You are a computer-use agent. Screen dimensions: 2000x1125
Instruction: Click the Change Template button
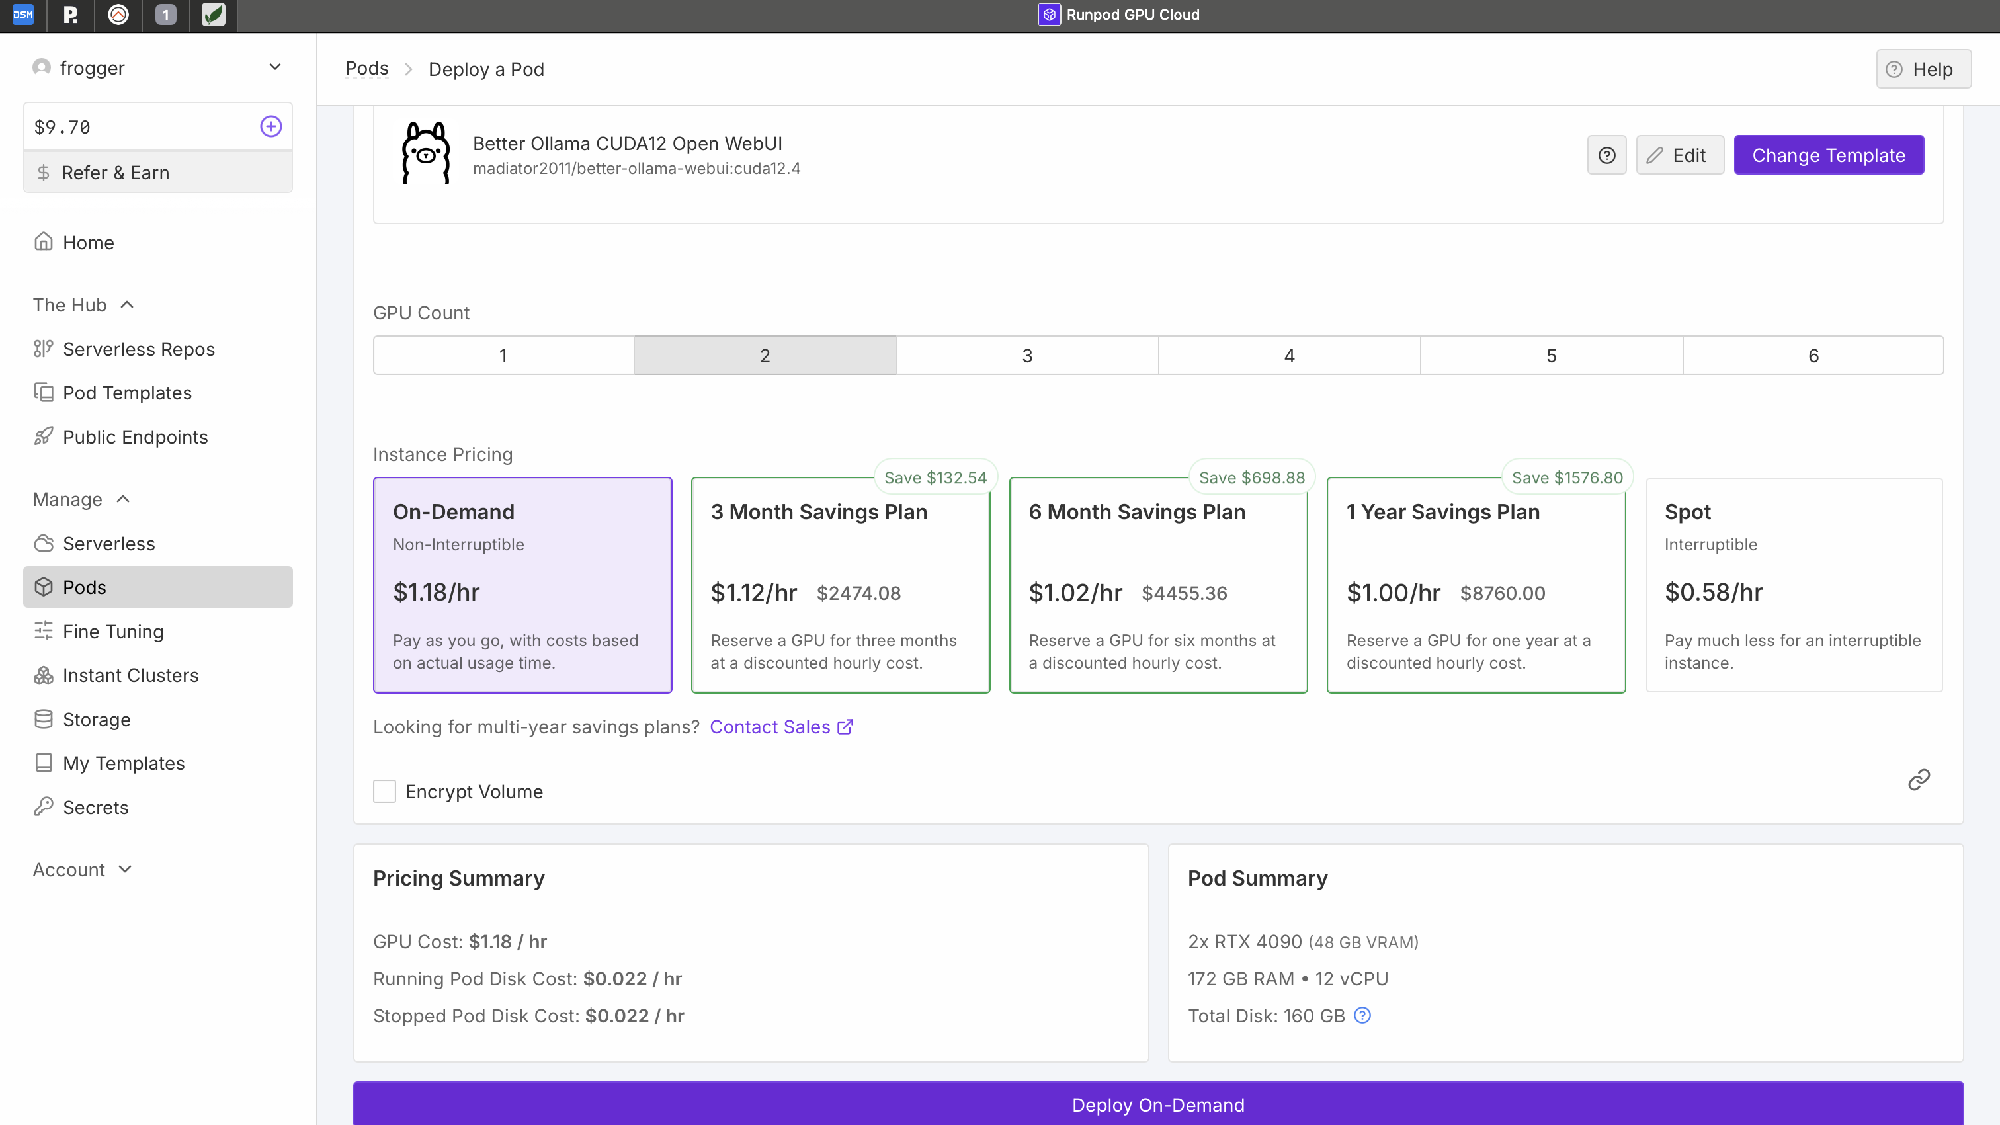click(x=1828, y=155)
